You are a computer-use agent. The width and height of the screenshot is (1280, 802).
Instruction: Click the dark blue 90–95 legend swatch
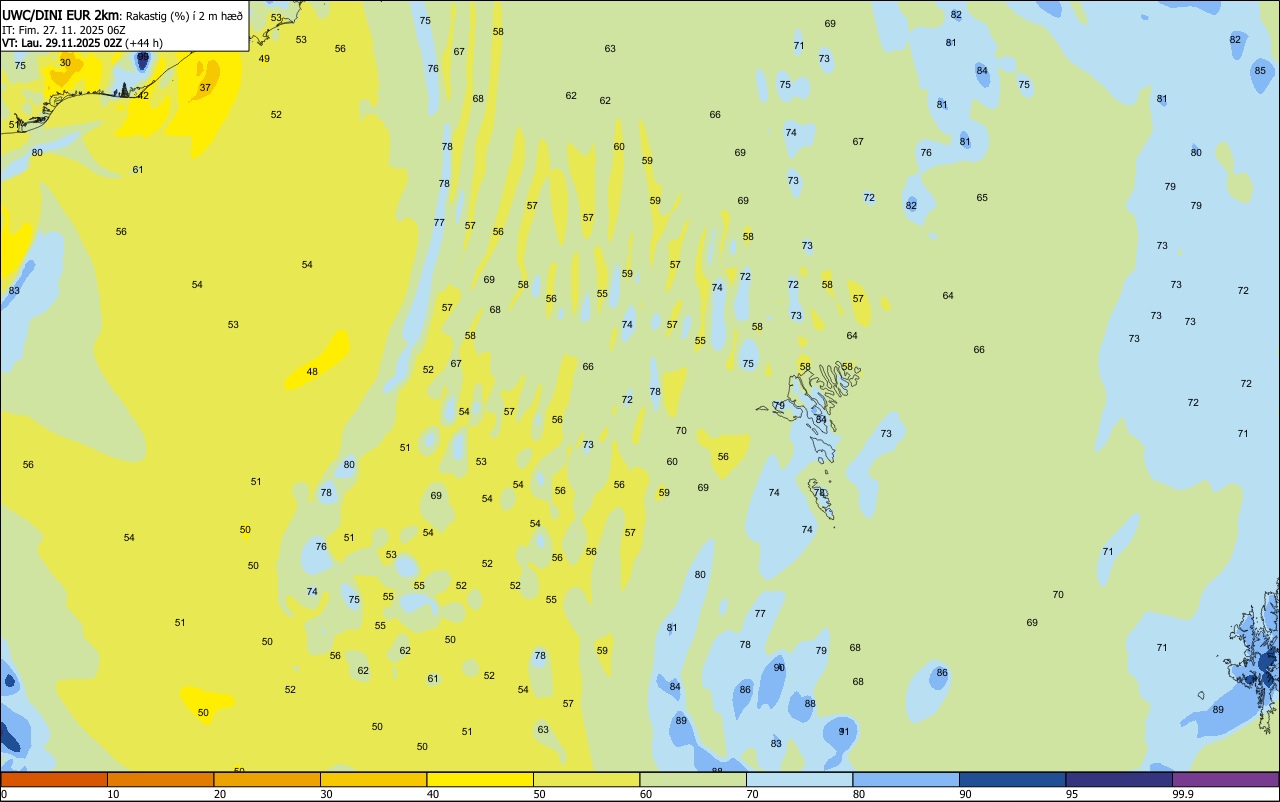pyautogui.click(x=1012, y=779)
